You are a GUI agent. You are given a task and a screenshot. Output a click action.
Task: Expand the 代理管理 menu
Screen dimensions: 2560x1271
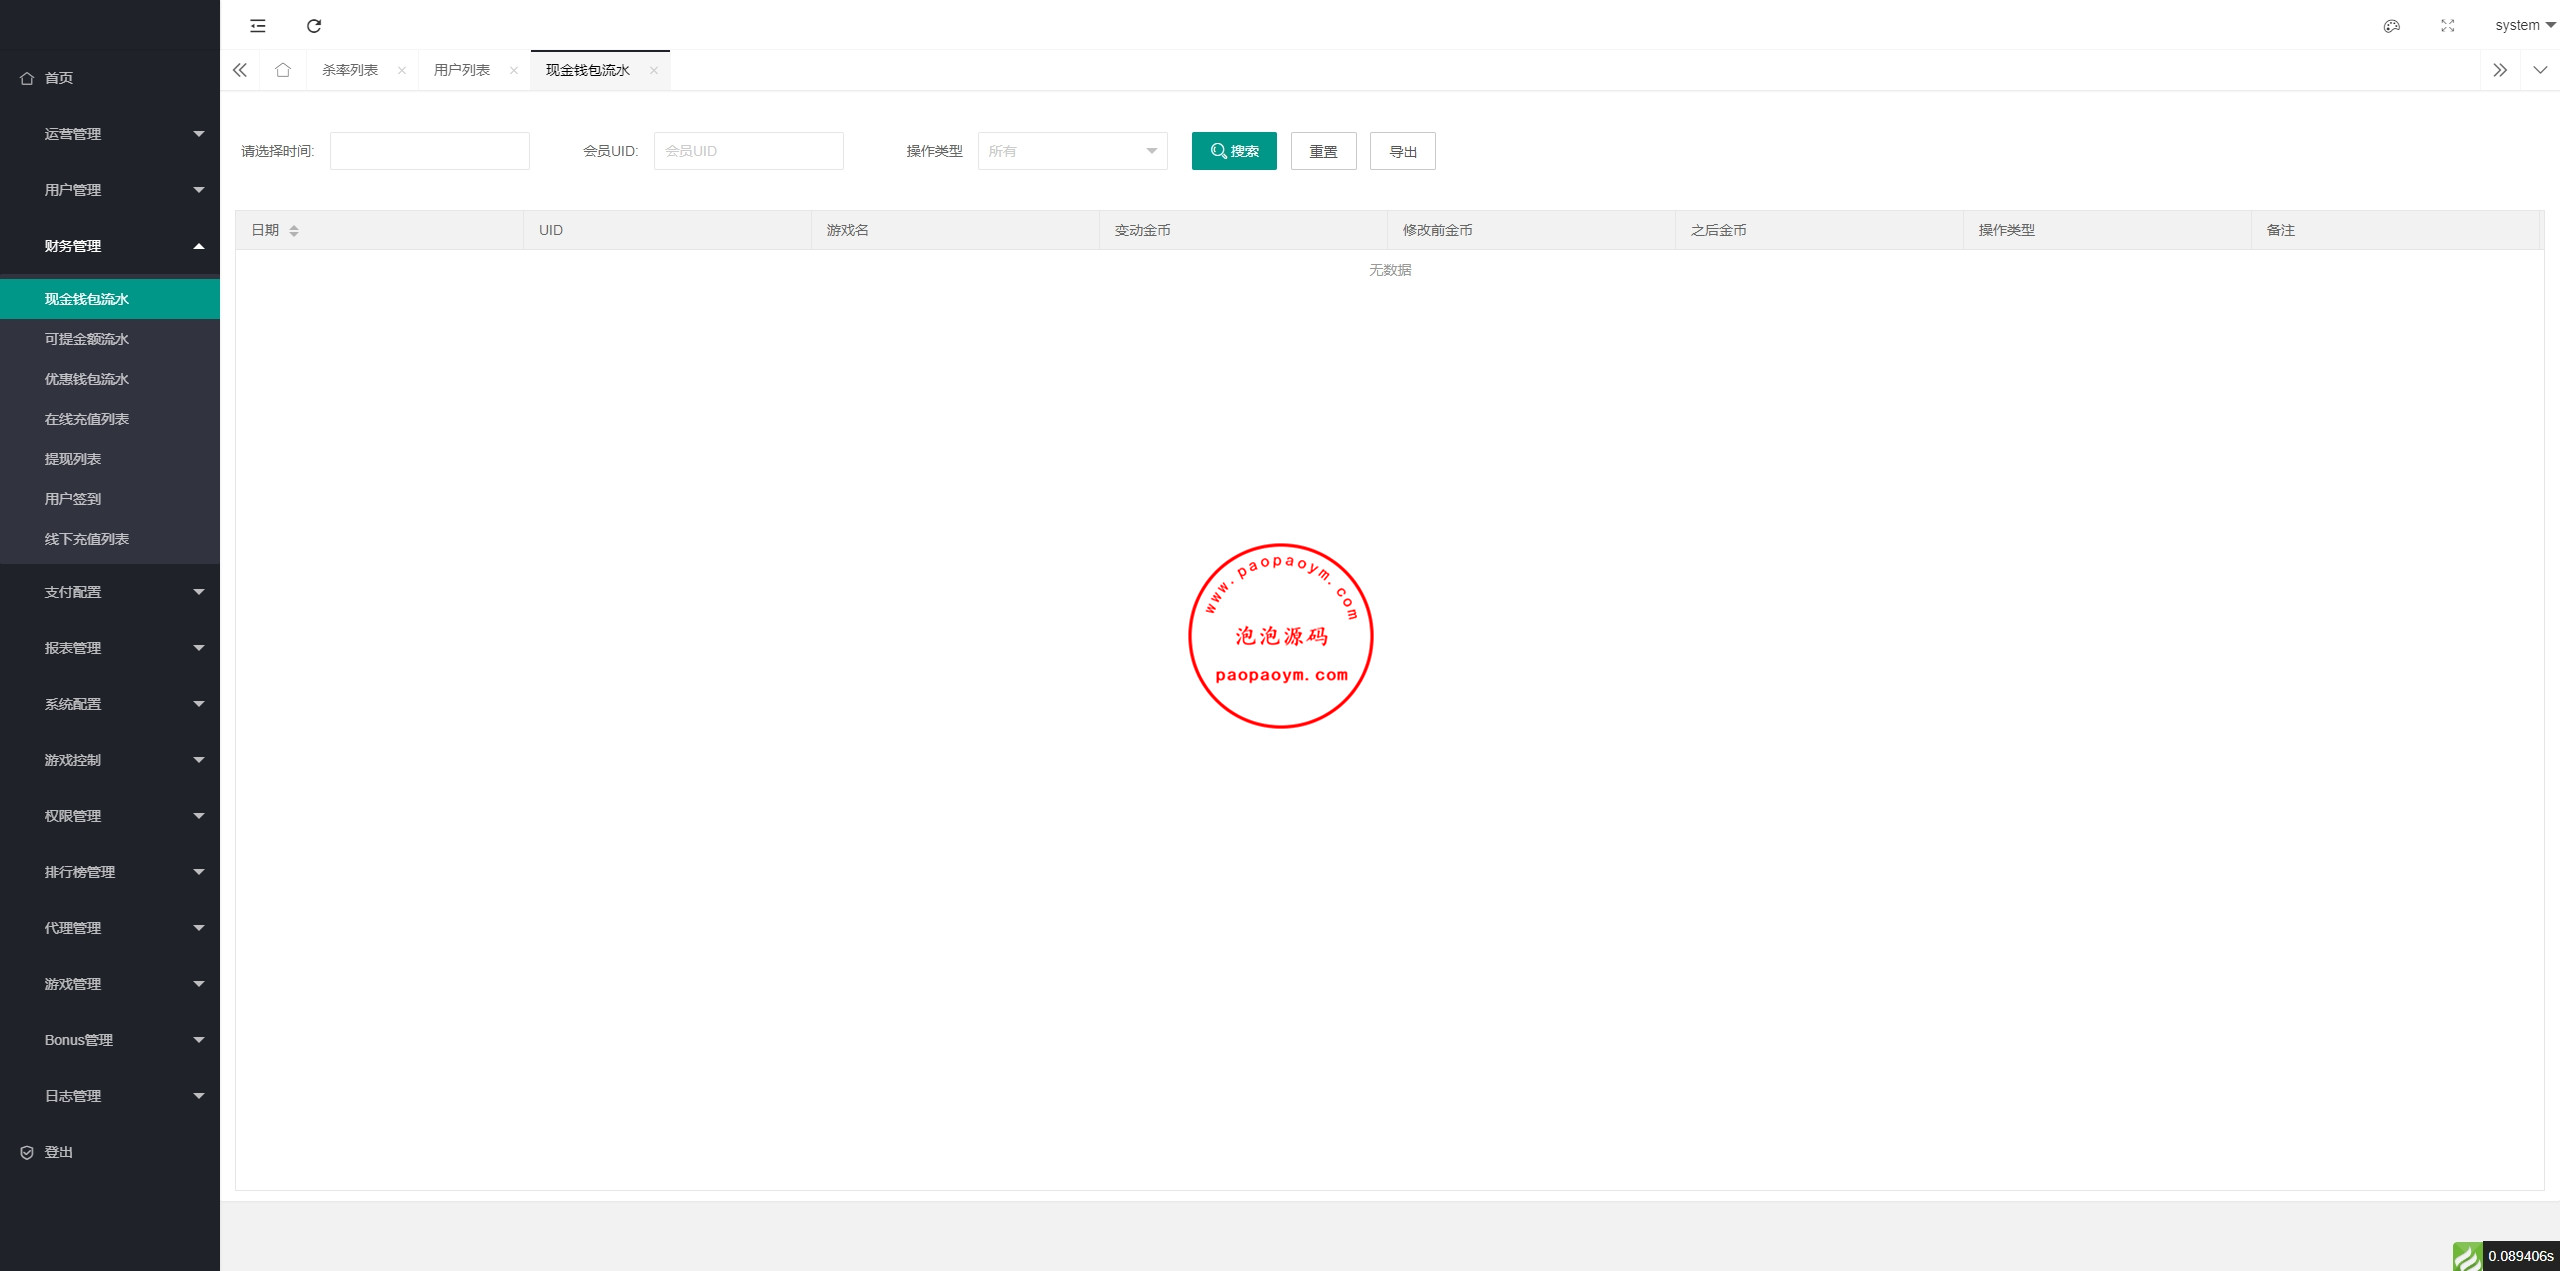coord(110,928)
